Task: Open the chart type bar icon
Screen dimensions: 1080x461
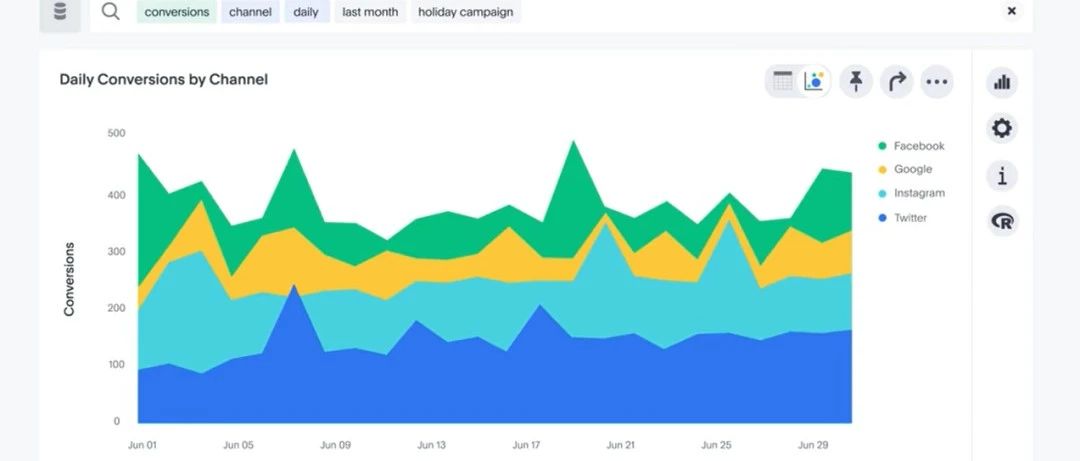Action: point(1001,83)
